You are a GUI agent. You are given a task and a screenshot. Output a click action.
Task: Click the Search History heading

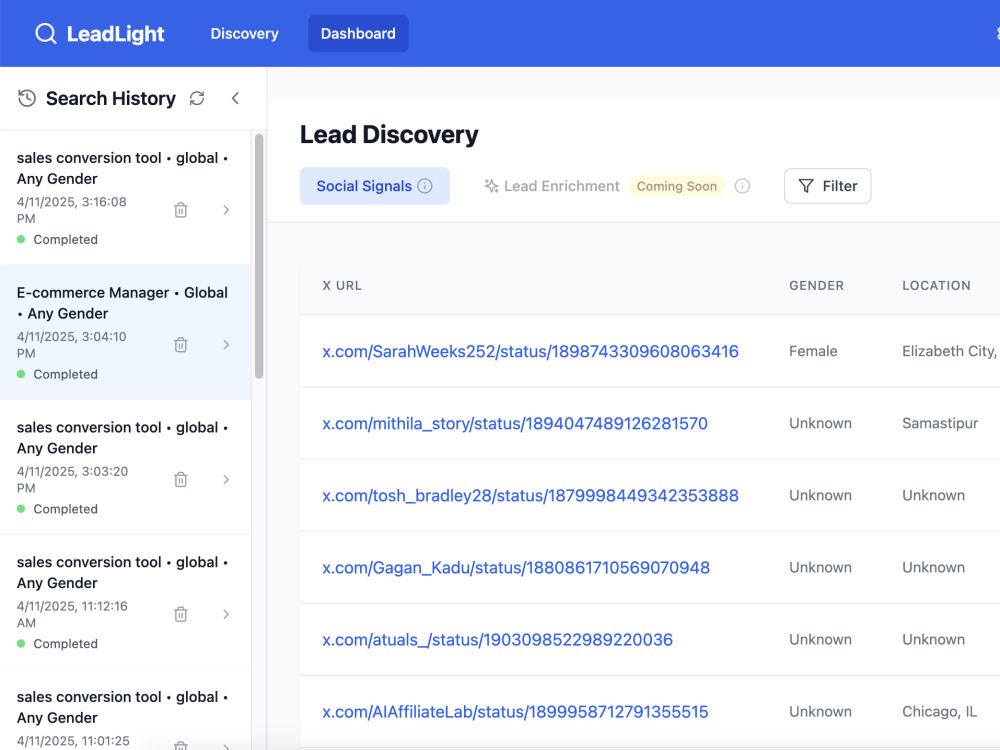111,98
